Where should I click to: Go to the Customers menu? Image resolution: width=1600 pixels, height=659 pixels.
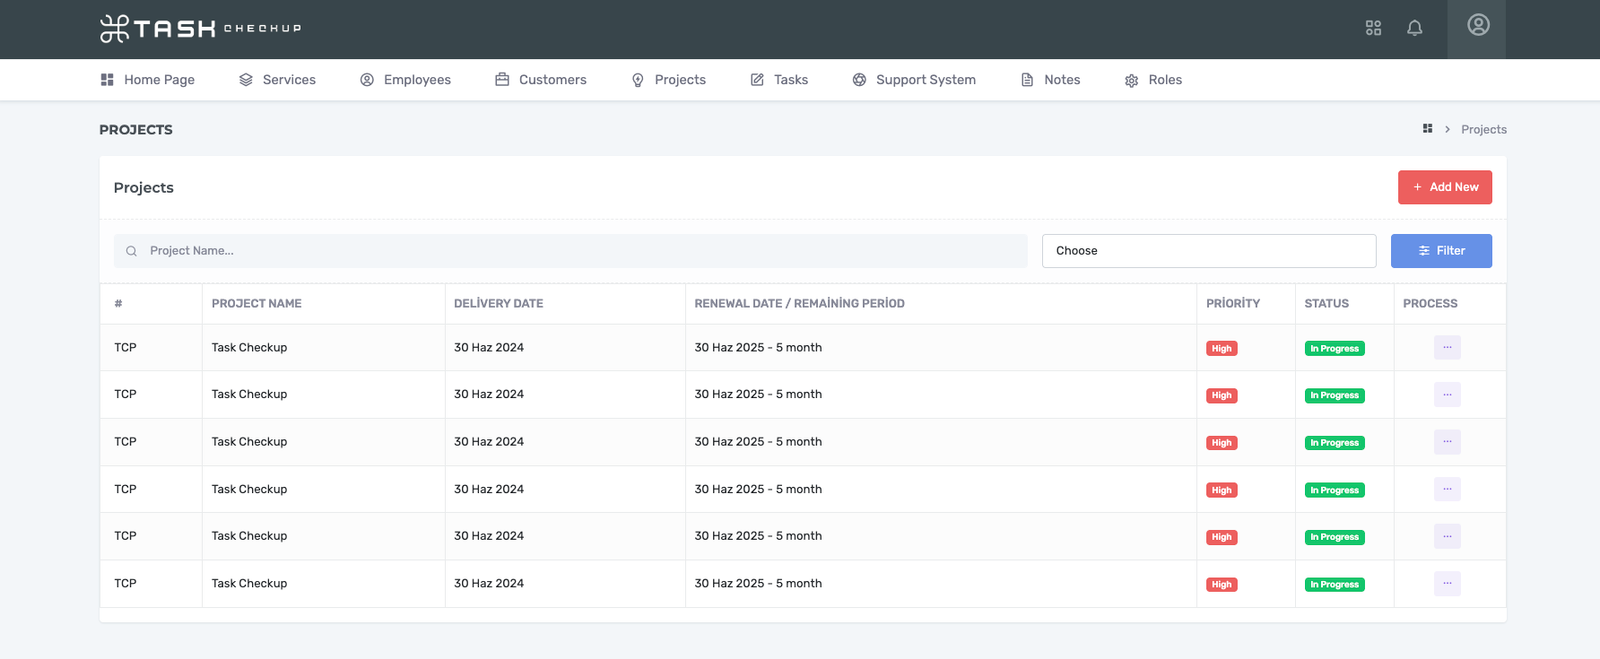click(x=541, y=80)
